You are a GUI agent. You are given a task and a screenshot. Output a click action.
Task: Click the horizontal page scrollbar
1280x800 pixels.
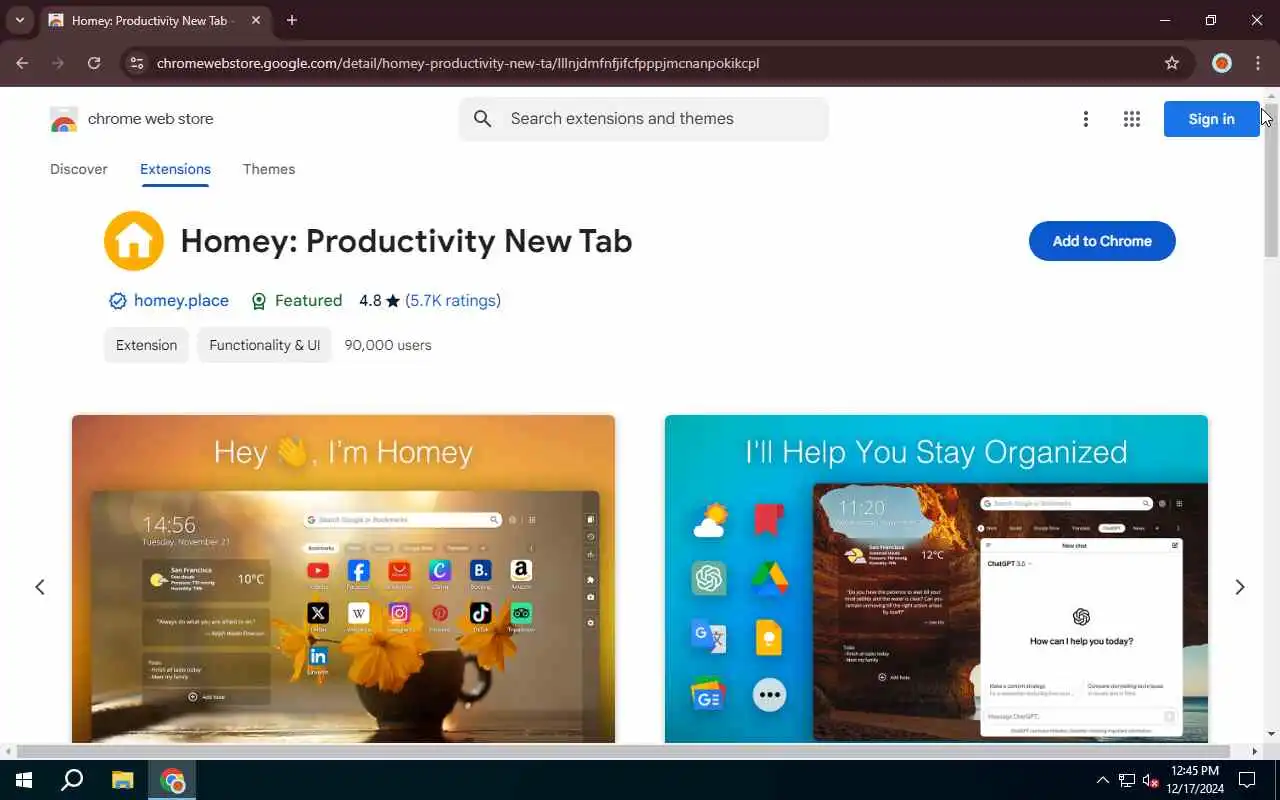pos(624,751)
